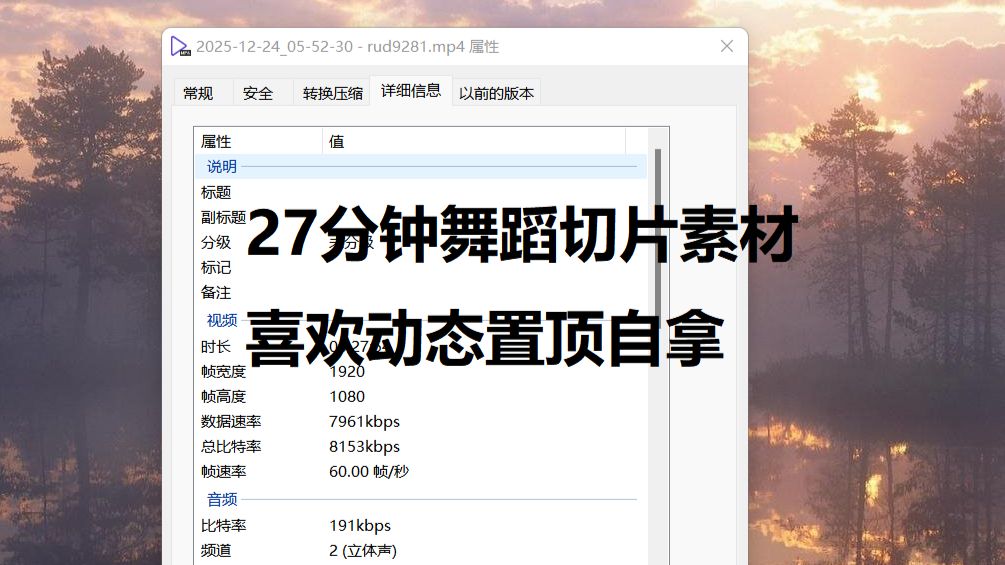Collapse the 说明 group header
1005x565 pixels.
click(x=222, y=166)
